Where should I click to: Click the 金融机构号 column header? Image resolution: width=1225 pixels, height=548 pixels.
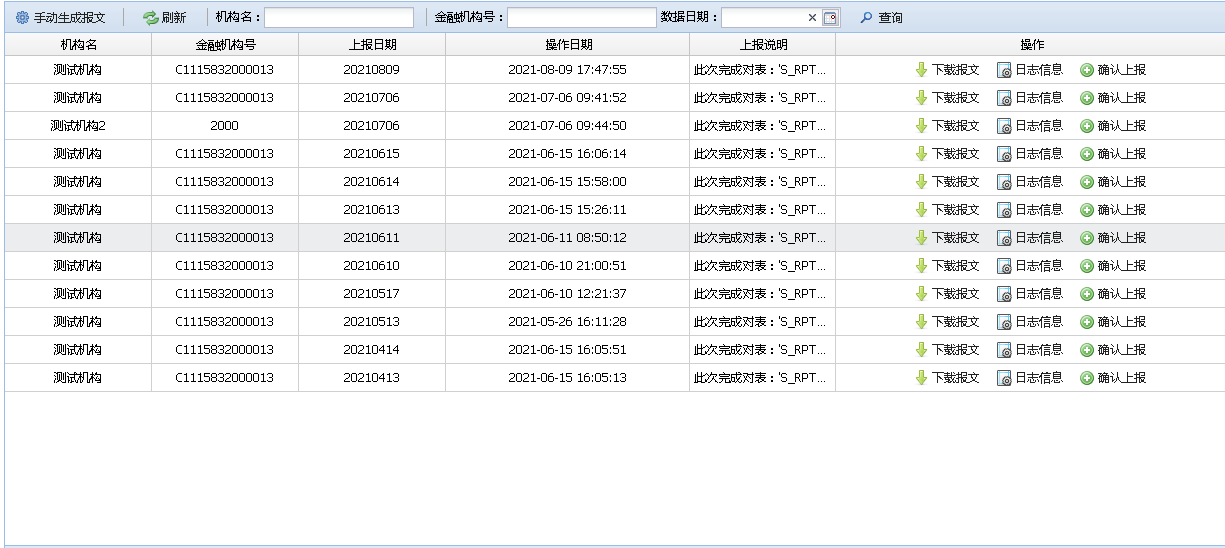coord(224,45)
